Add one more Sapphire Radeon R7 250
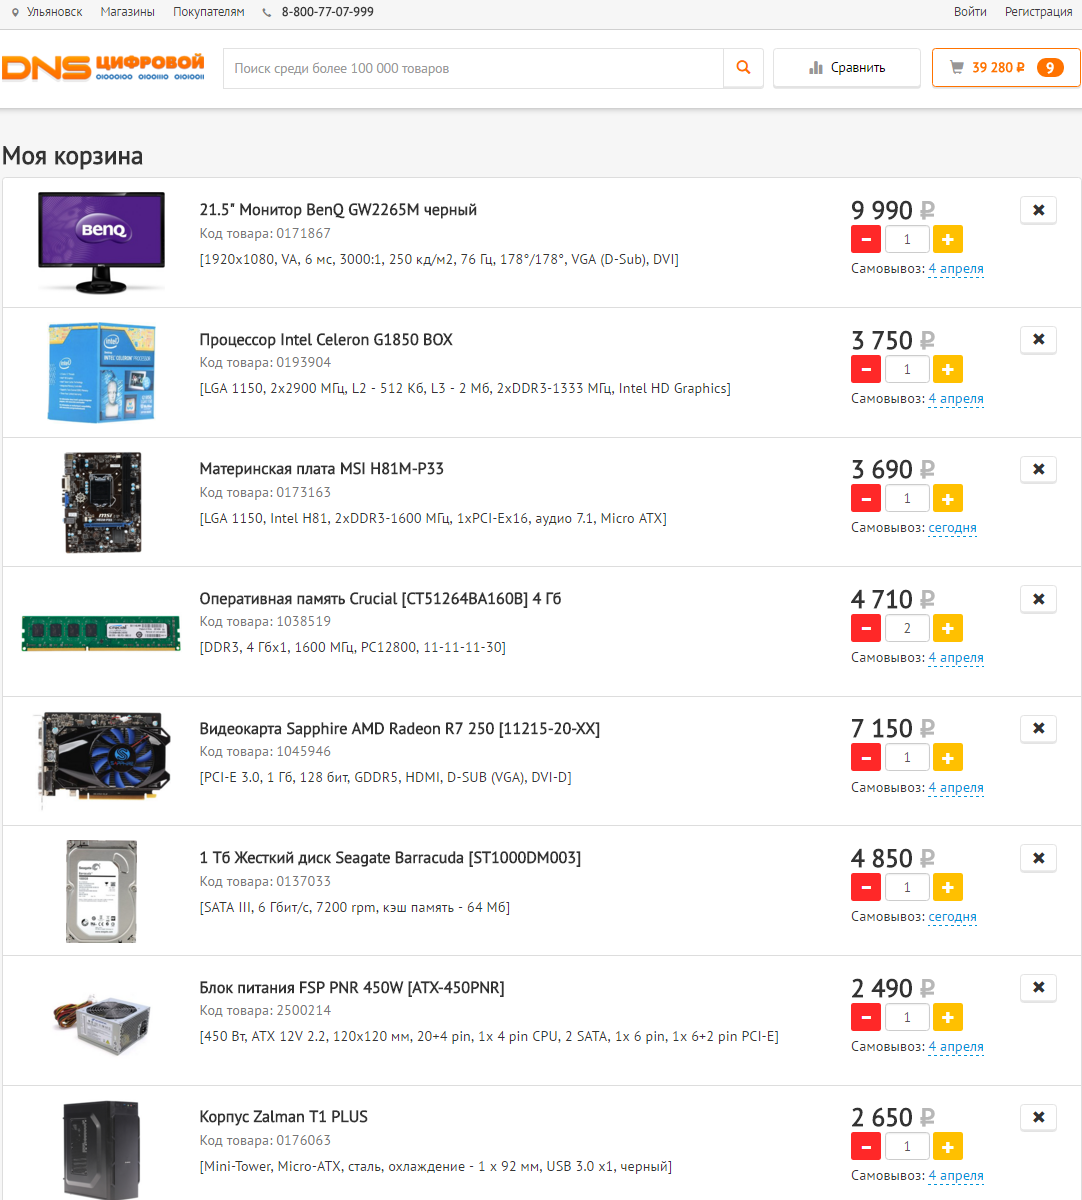 (x=948, y=758)
